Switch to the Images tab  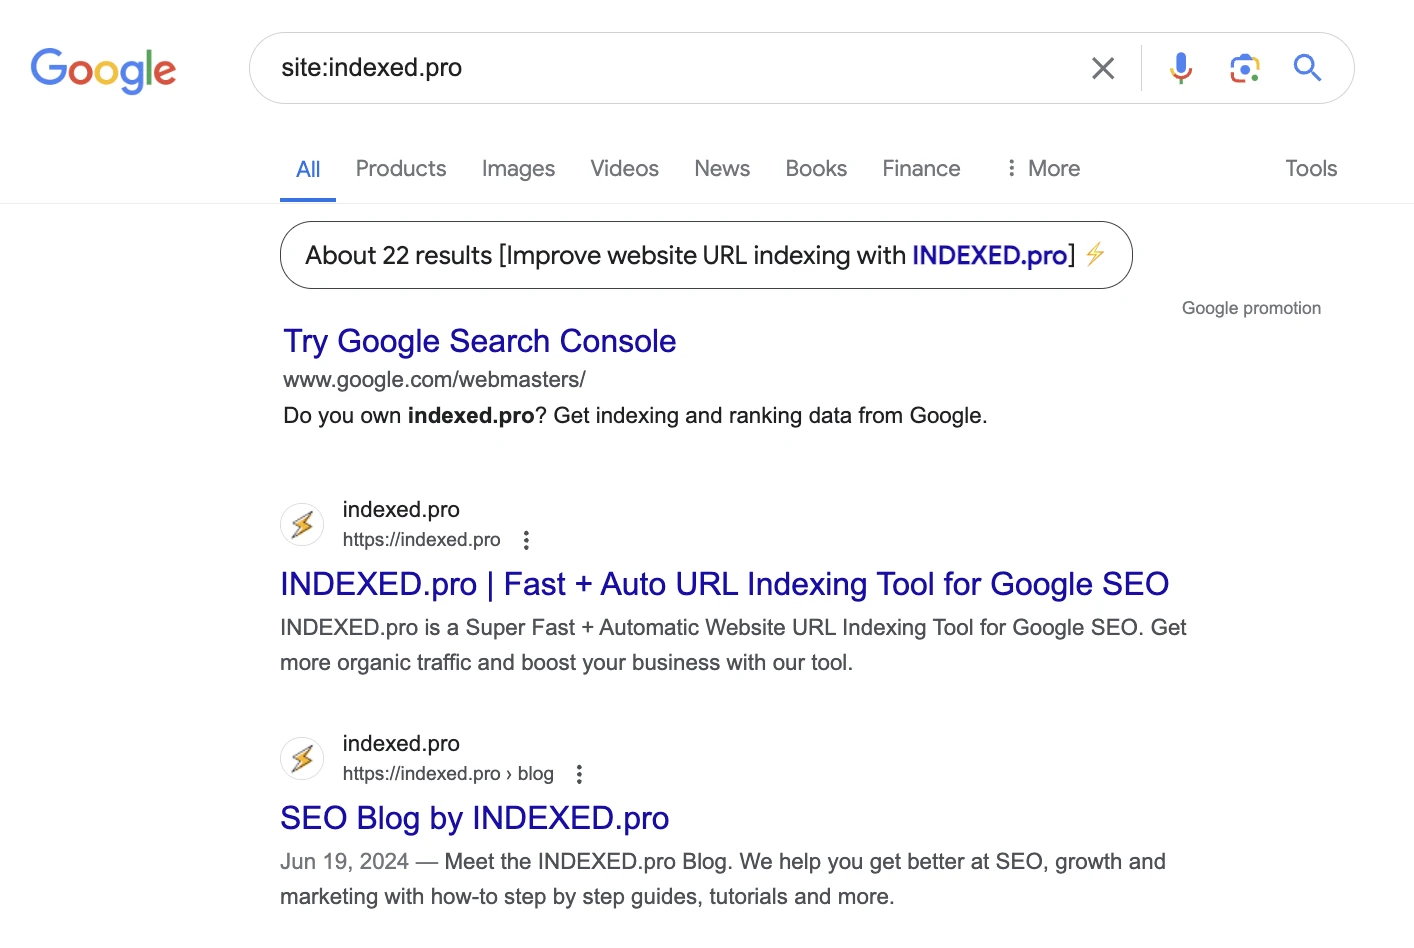pyautogui.click(x=518, y=168)
